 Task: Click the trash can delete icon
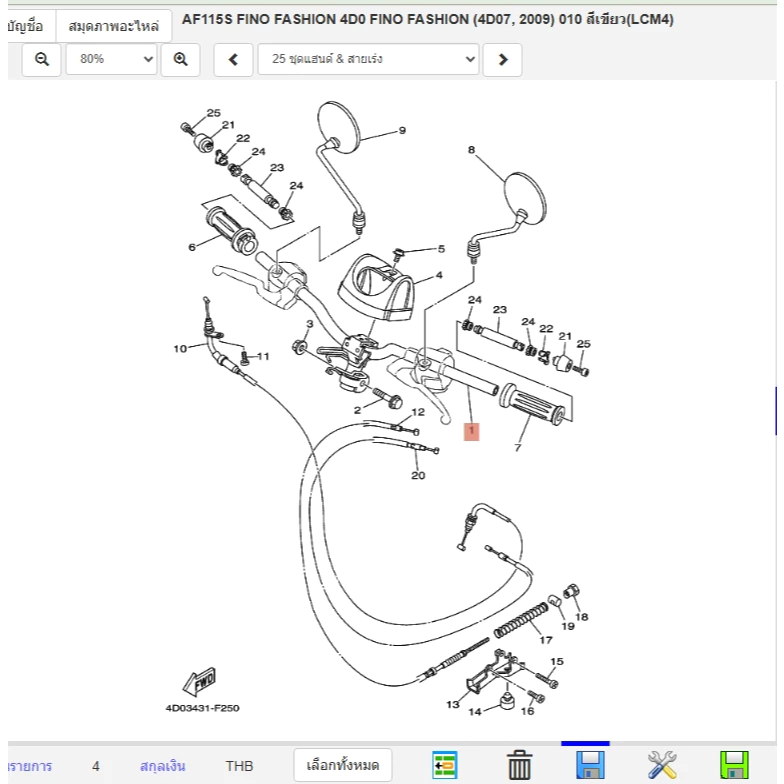coord(519,765)
